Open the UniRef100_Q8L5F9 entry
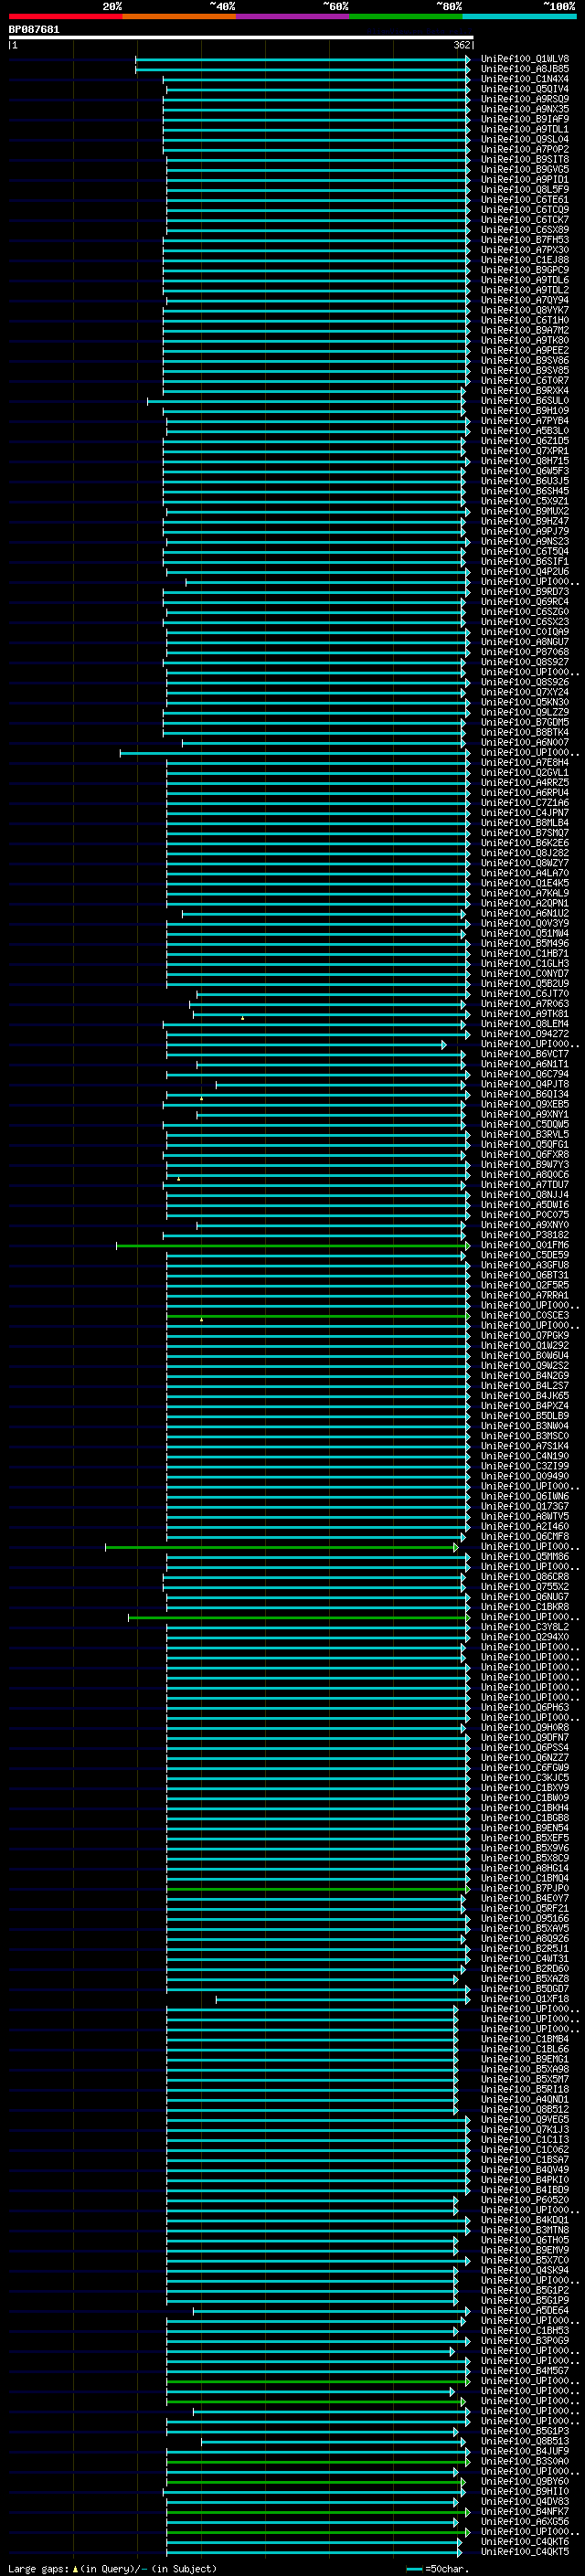The height and width of the screenshot is (2576, 585). [x=525, y=189]
